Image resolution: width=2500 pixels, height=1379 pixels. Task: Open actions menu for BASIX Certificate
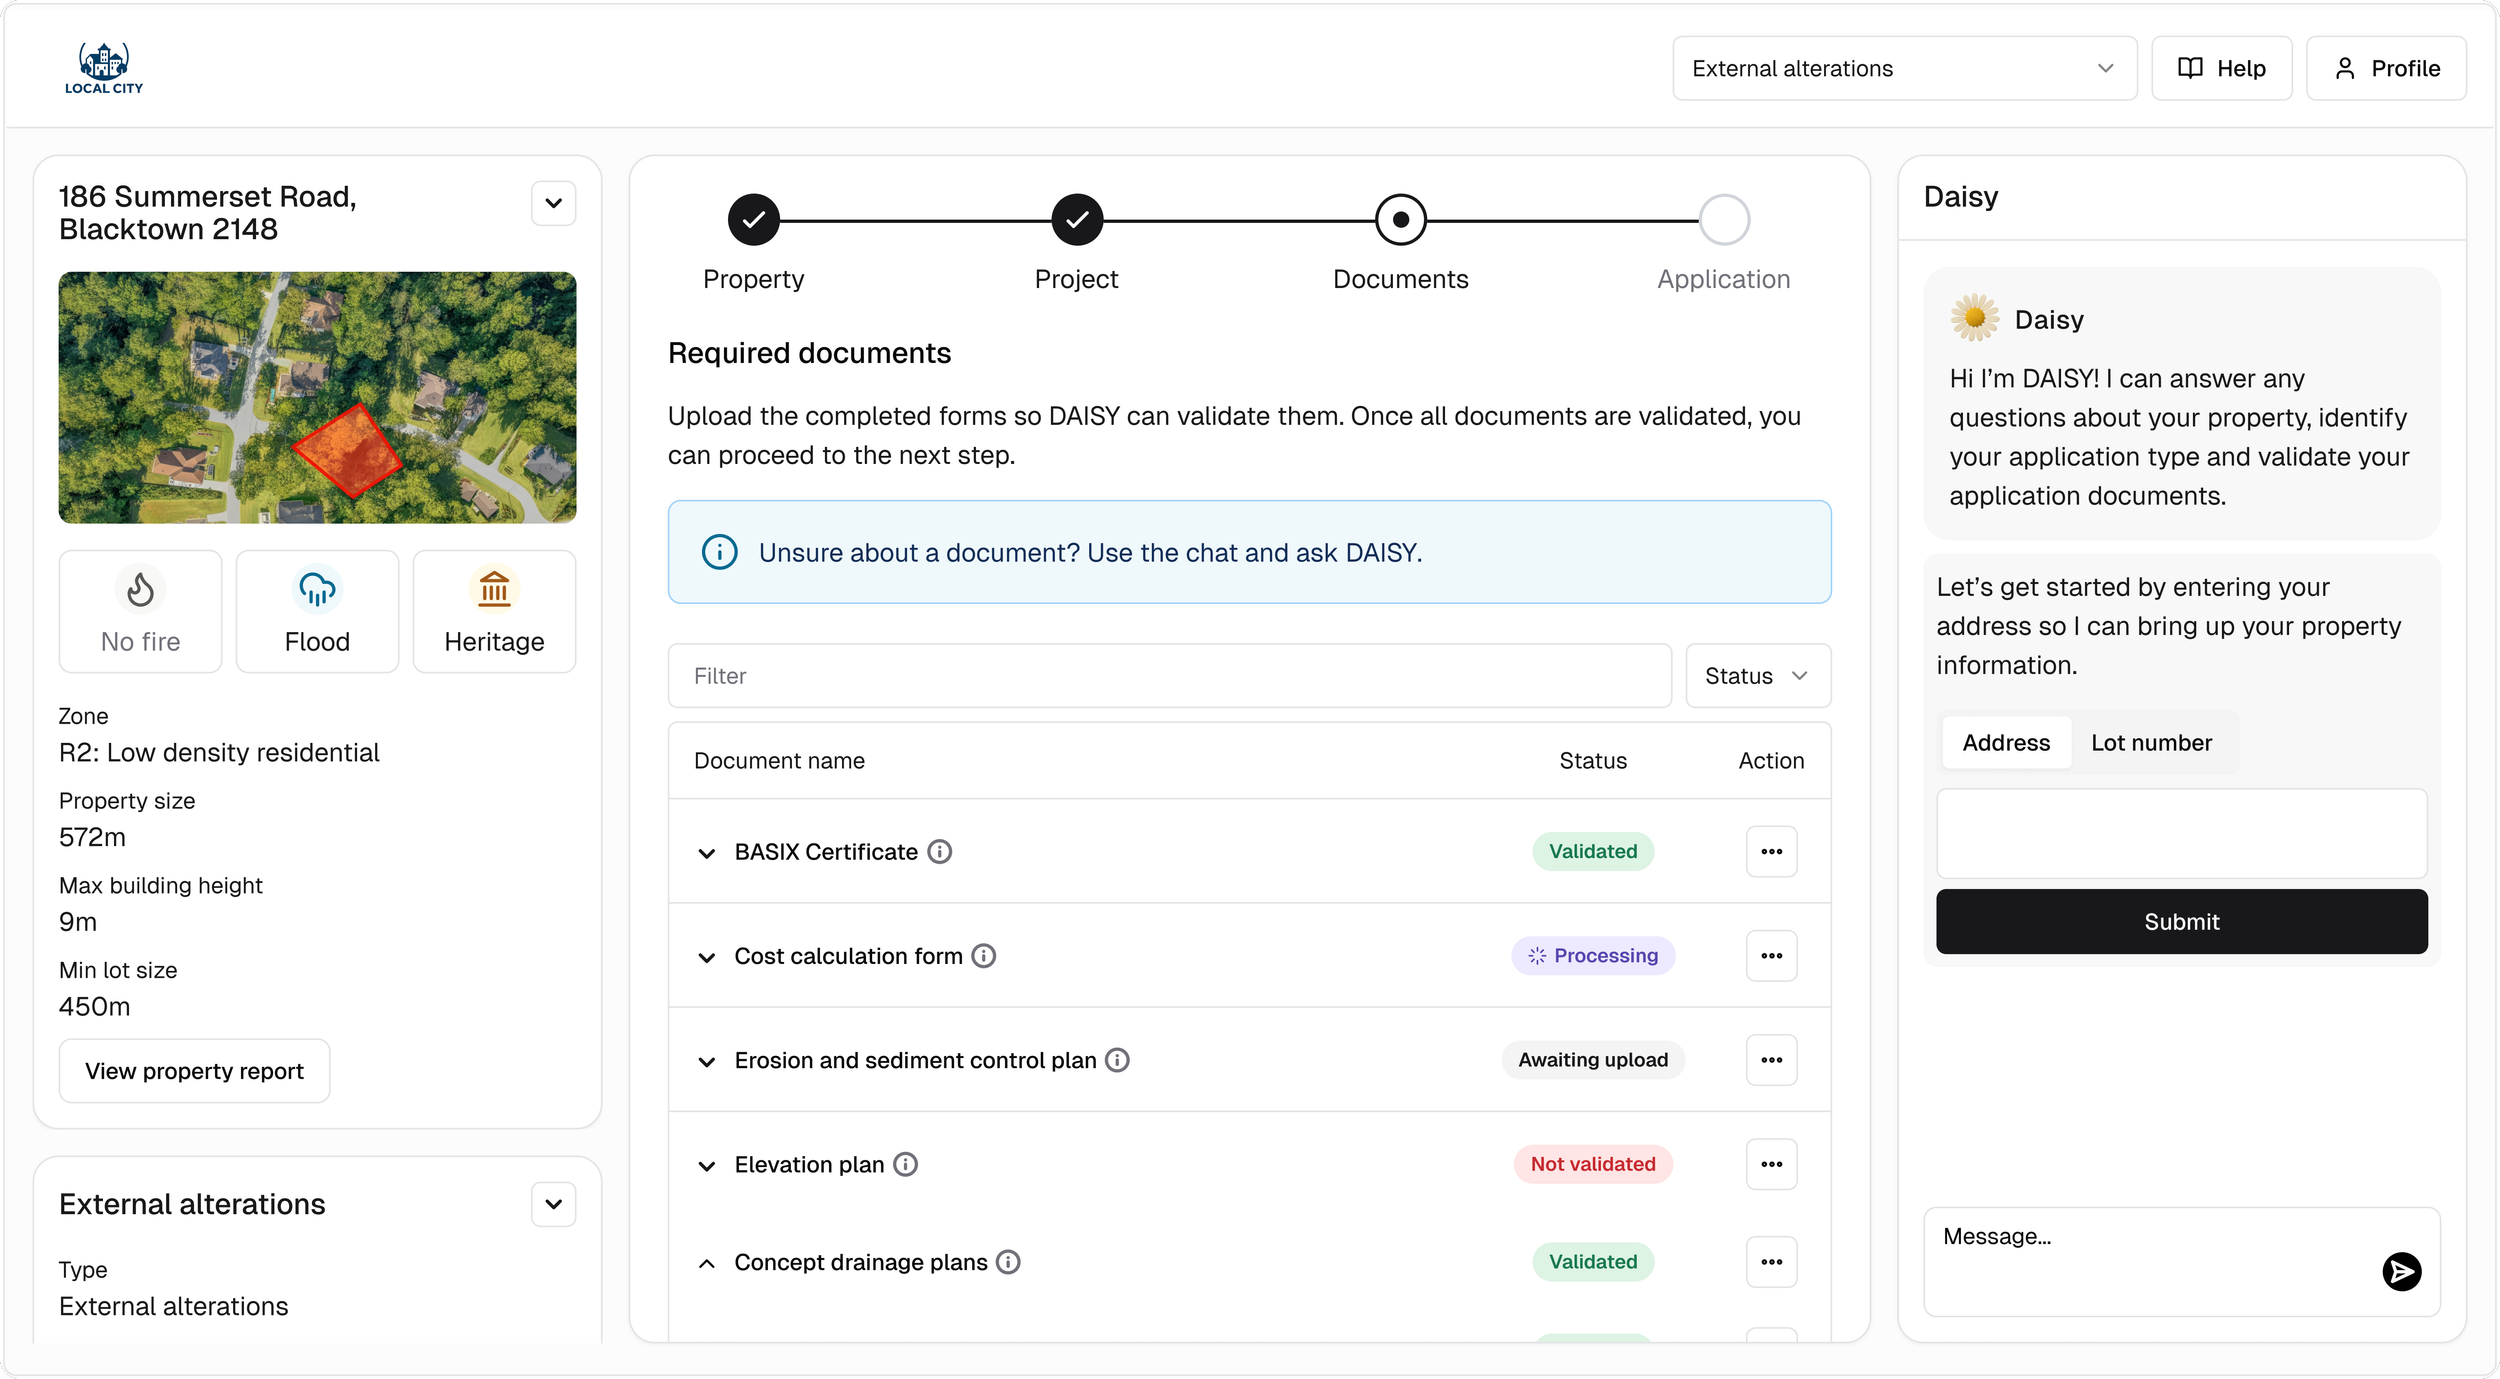click(1771, 851)
